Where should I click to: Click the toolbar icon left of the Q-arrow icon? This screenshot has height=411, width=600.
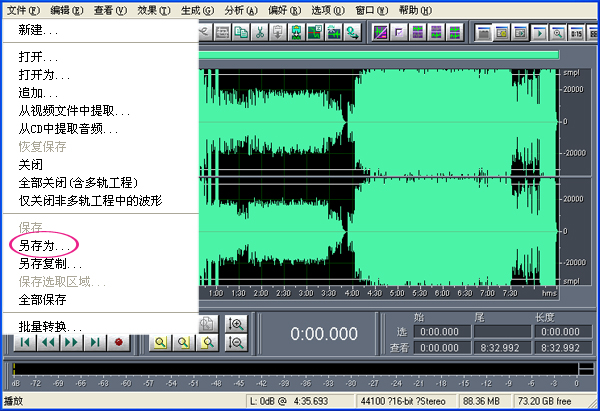334,33
